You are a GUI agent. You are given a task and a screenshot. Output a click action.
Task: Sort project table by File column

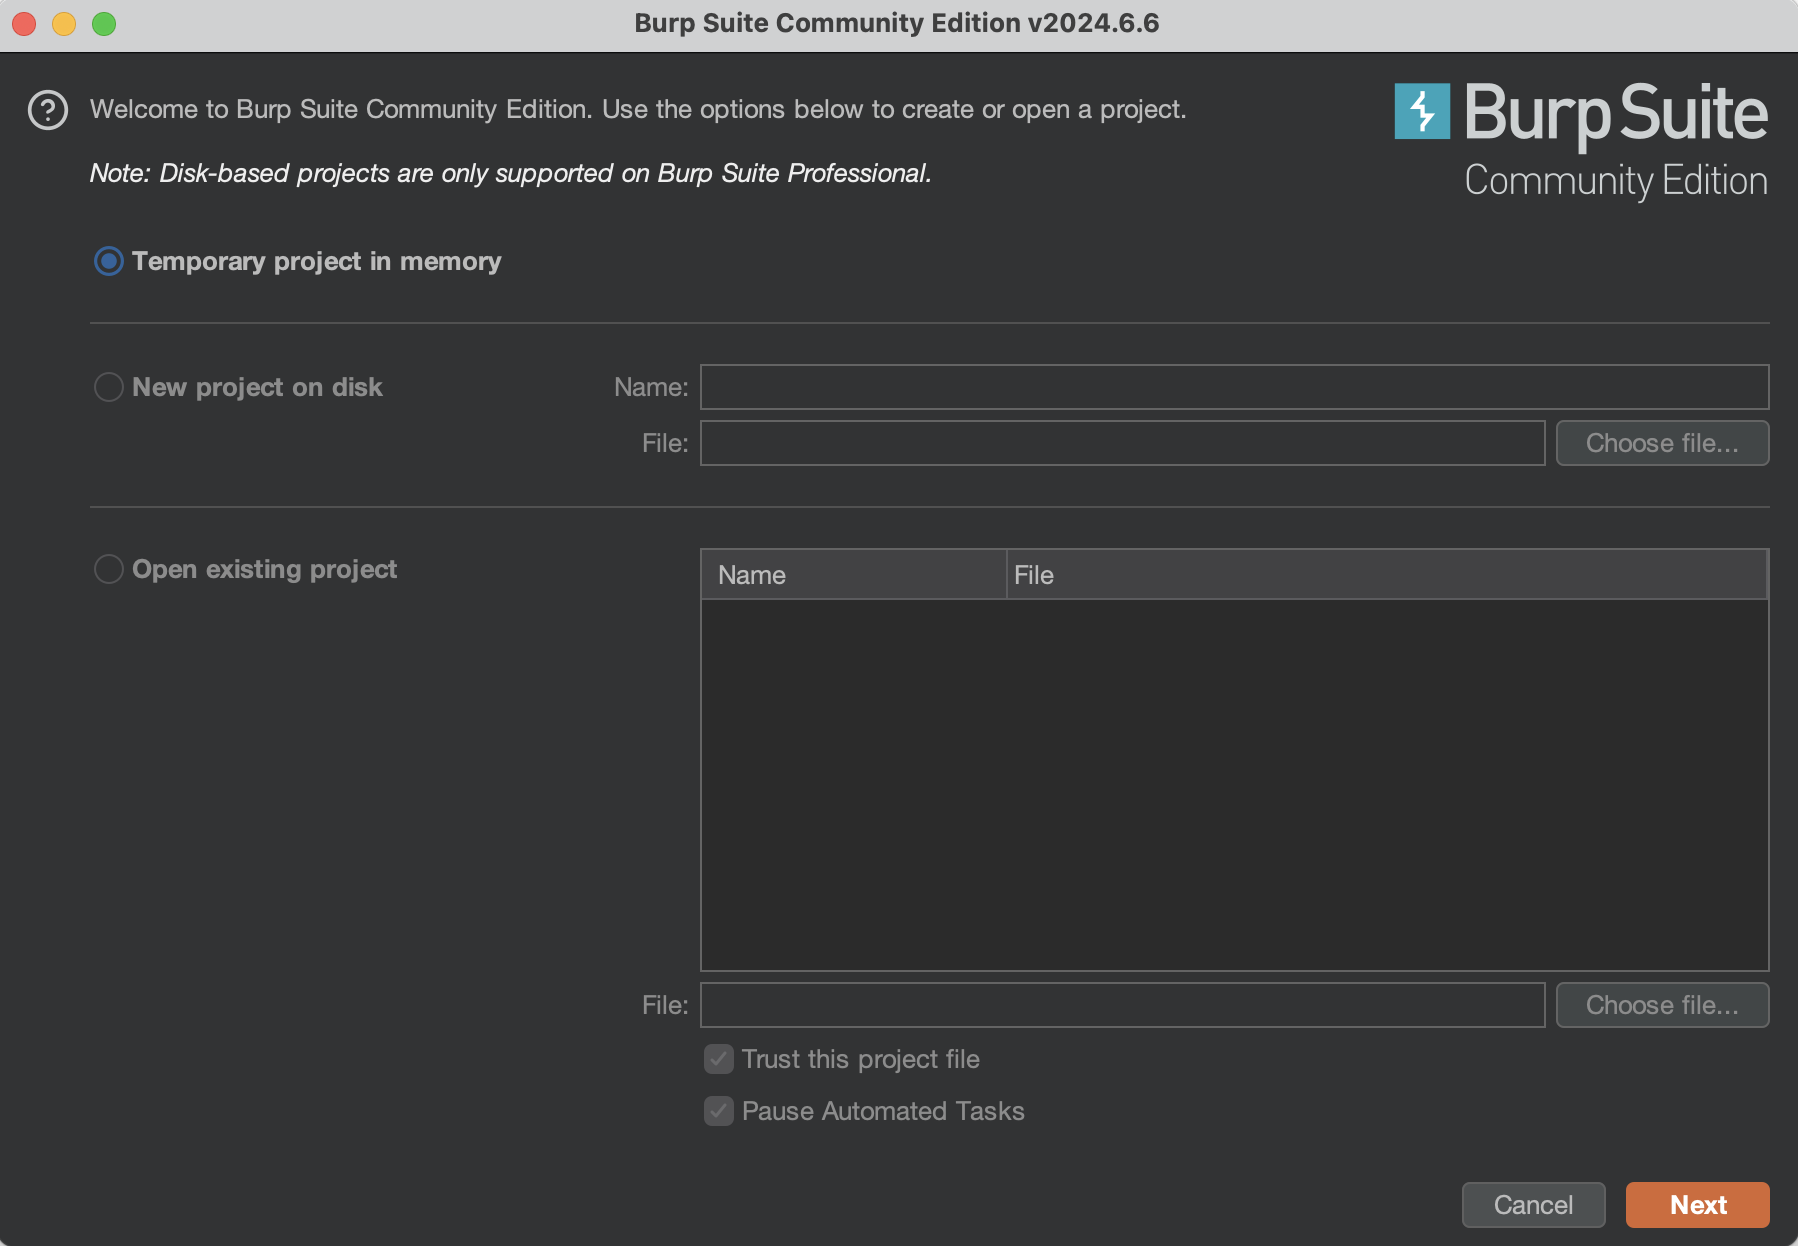click(x=1386, y=575)
